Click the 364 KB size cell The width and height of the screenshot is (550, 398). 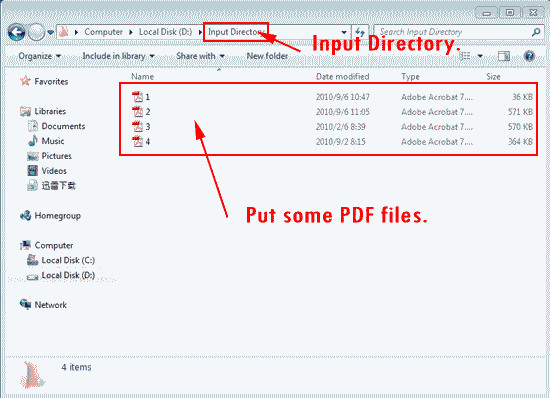click(x=521, y=142)
